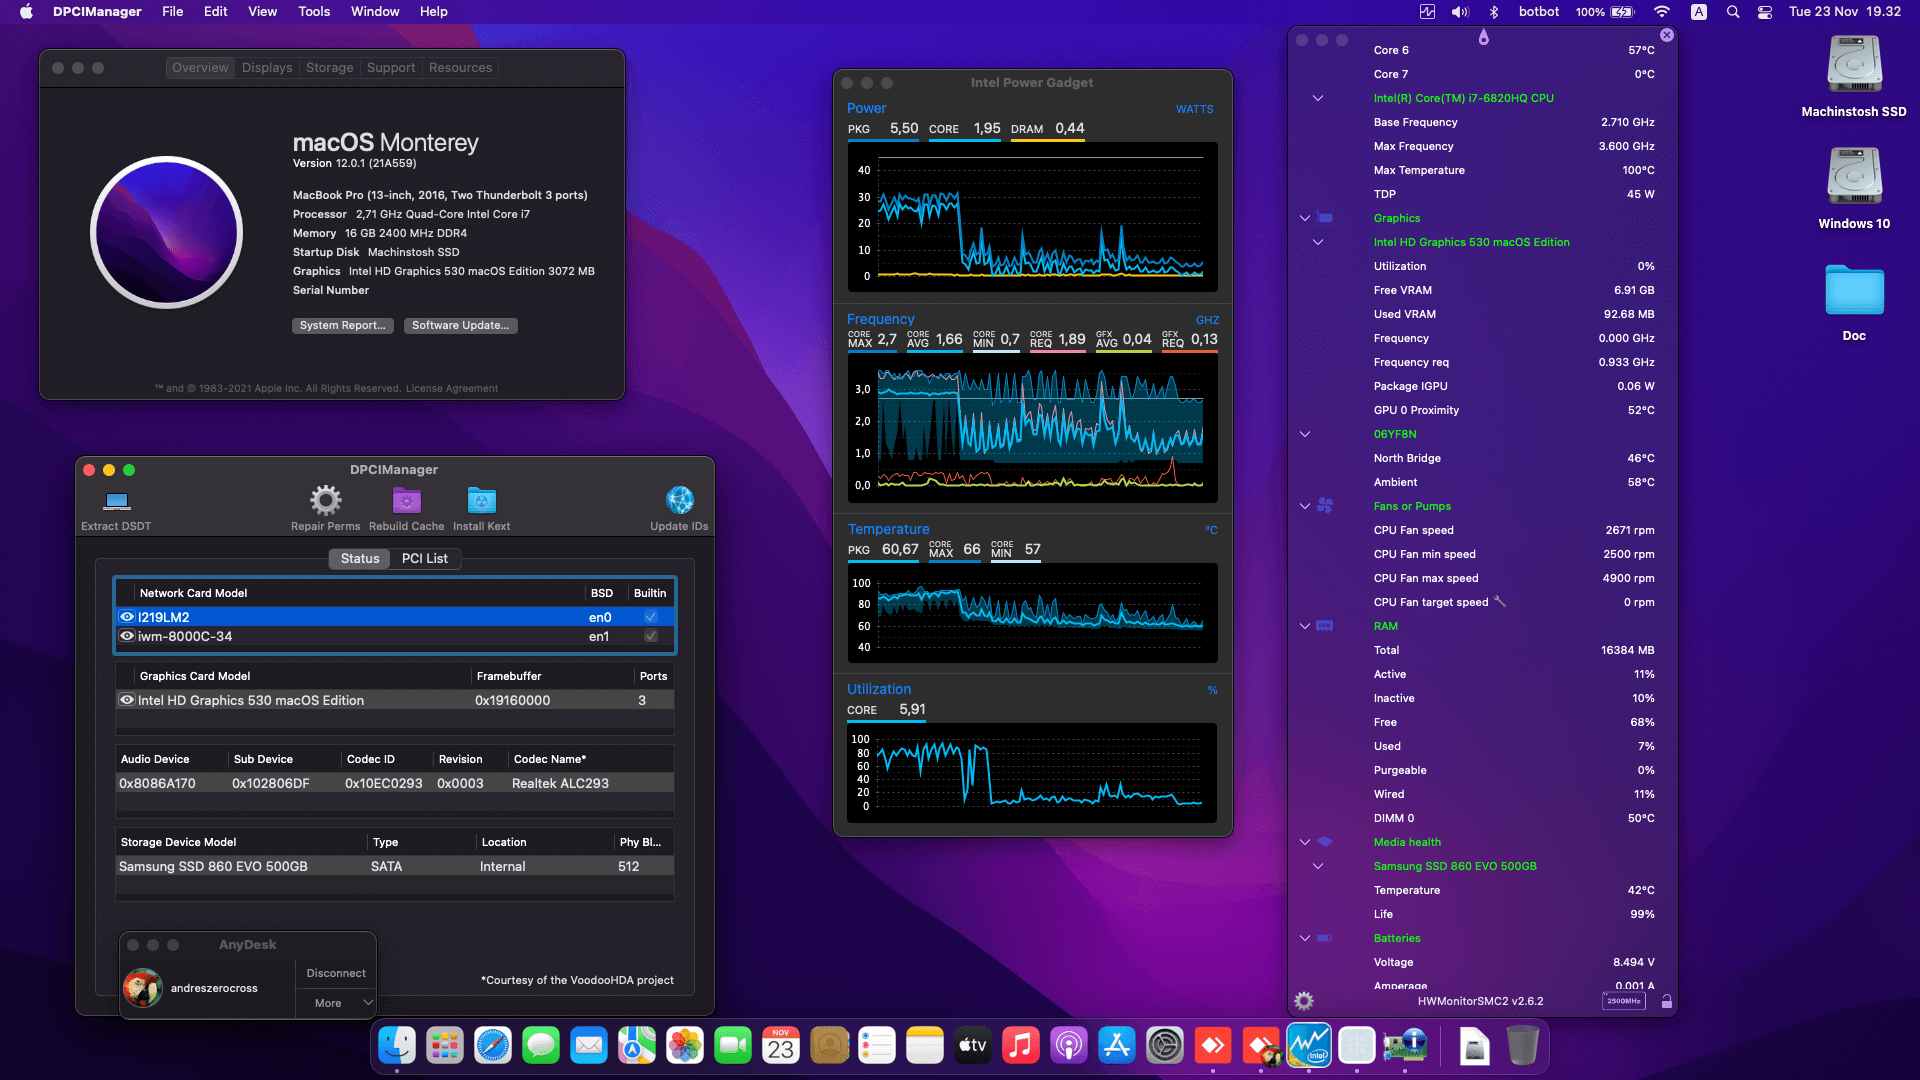Viewport: 1920px width, 1080px height.
Task: Open Mail from the Dock
Action: 589,1046
